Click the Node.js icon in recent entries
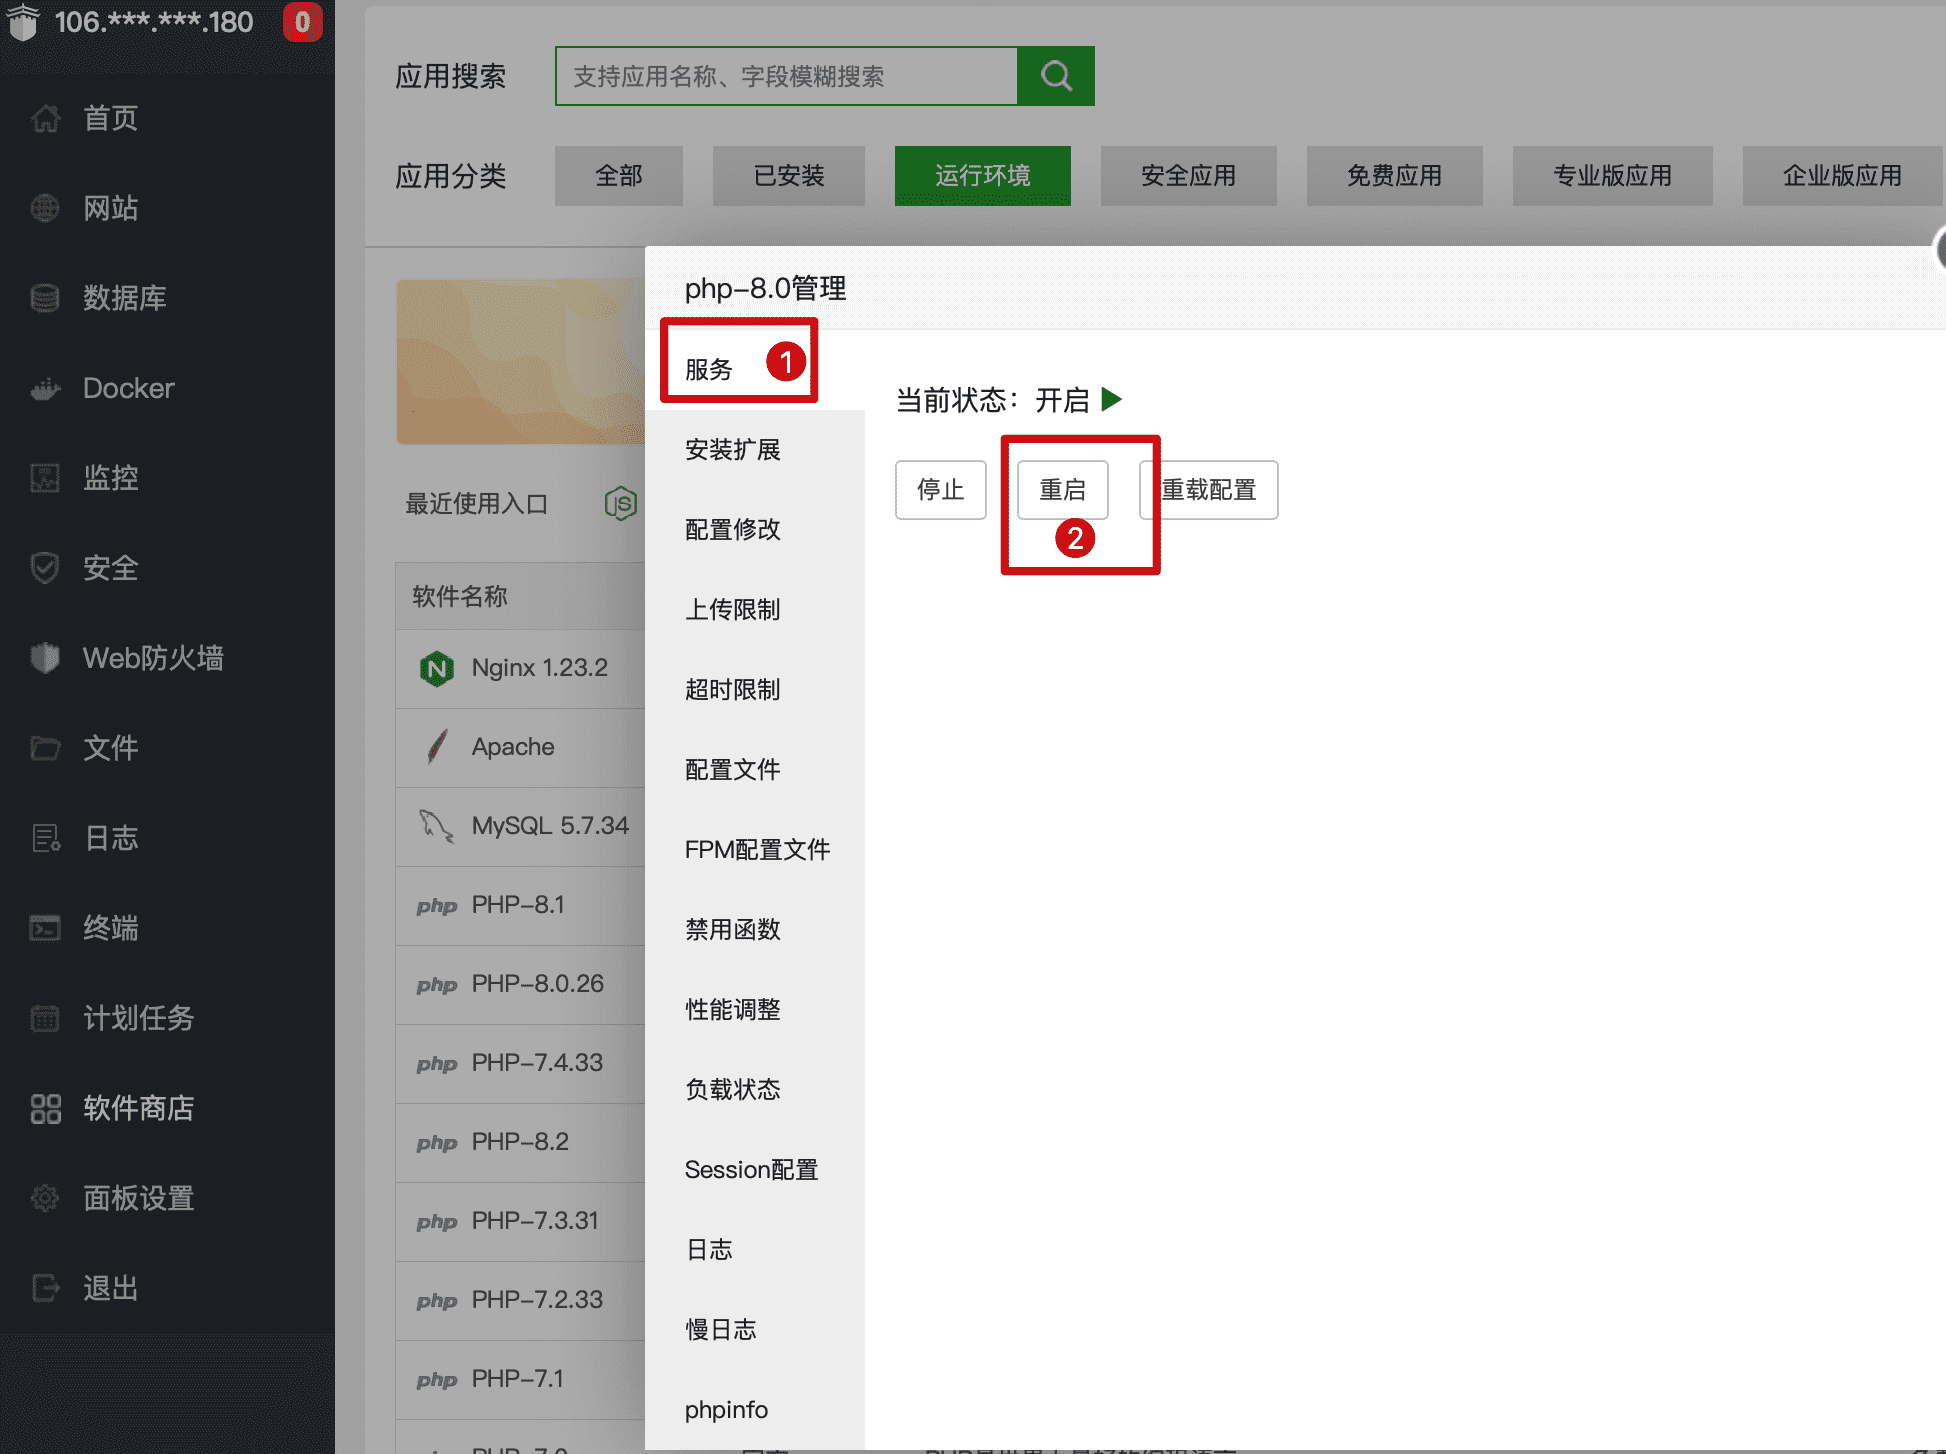Screen dimensions: 1946x1454 [x=620, y=503]
